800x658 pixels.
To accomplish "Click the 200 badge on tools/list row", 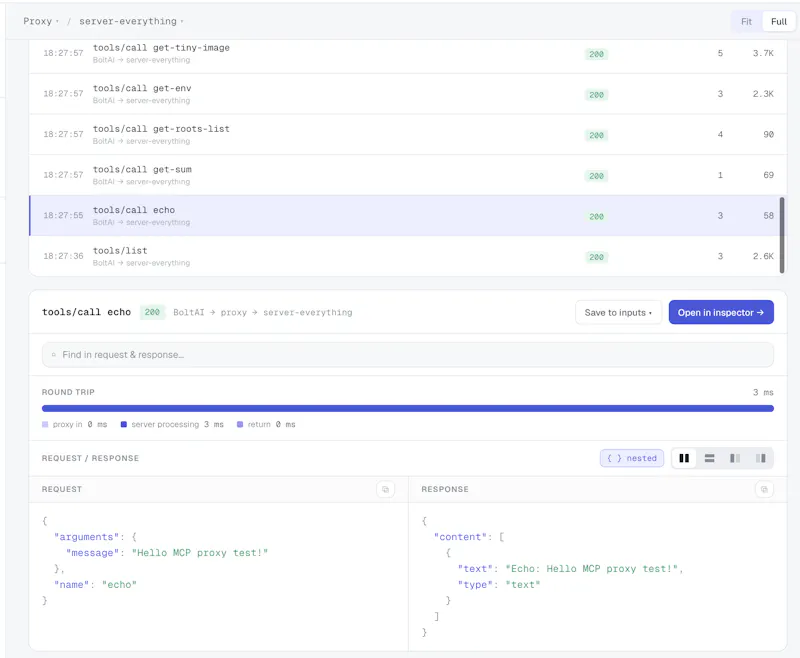I will (x=596, y=257).
